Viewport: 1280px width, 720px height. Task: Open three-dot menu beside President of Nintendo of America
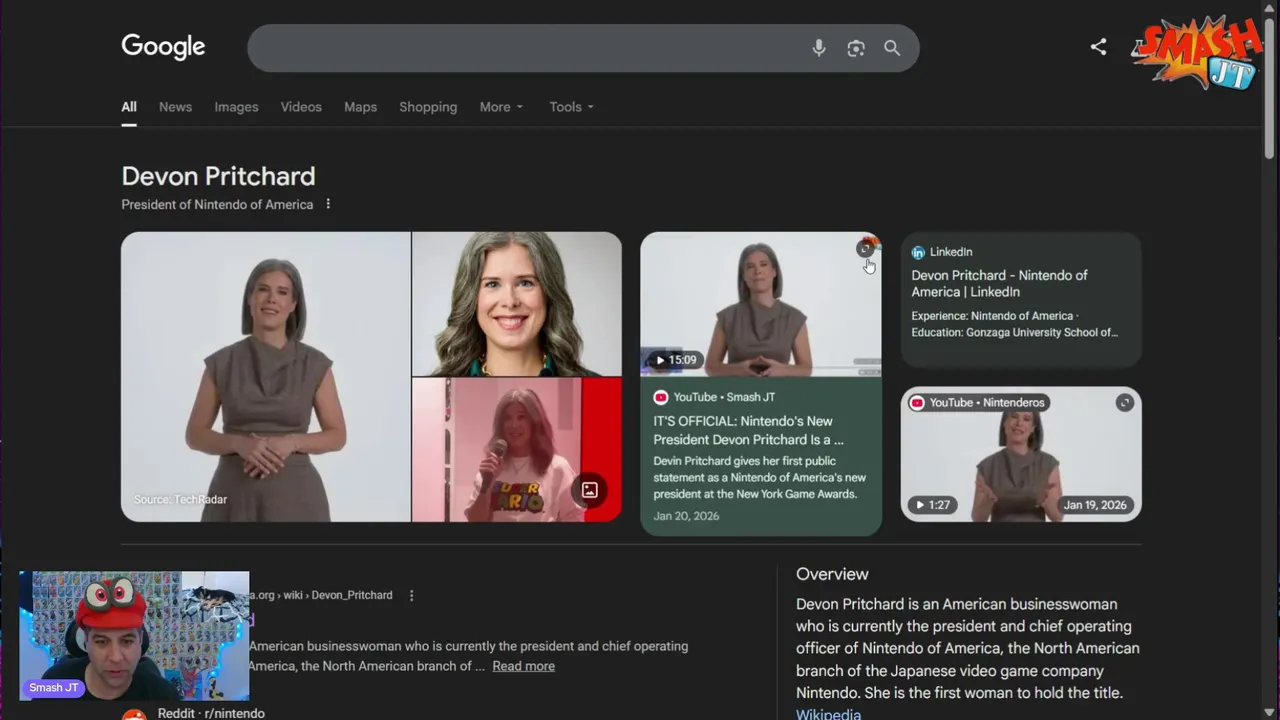[x=328, y=204]
